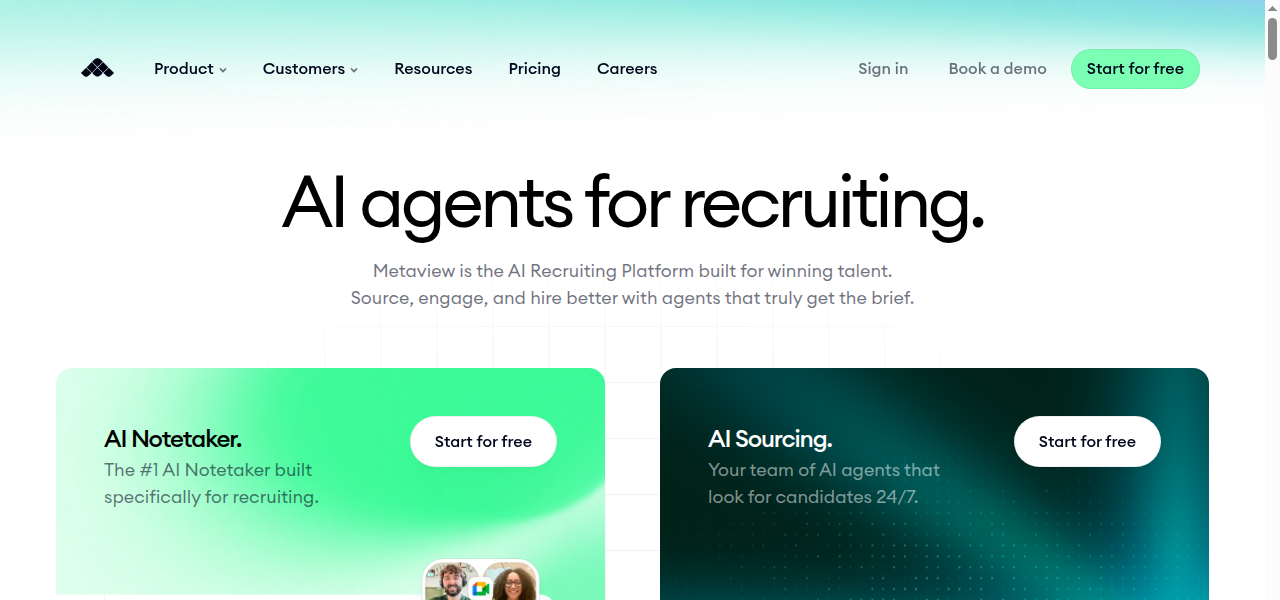
Task: Click Start for free in AI Sourcing card
Action: [x=1087, y=441]
